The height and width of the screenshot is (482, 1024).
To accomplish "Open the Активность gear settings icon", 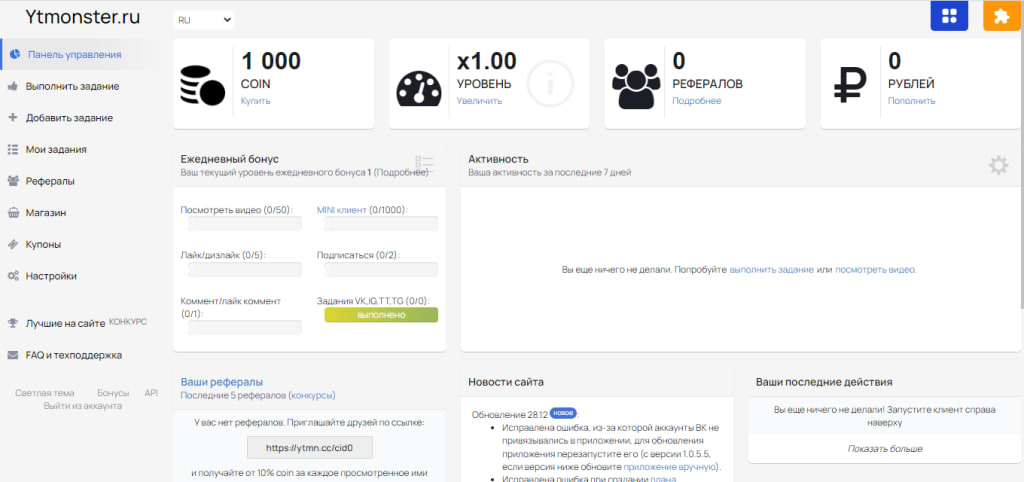I will point(998,165).
